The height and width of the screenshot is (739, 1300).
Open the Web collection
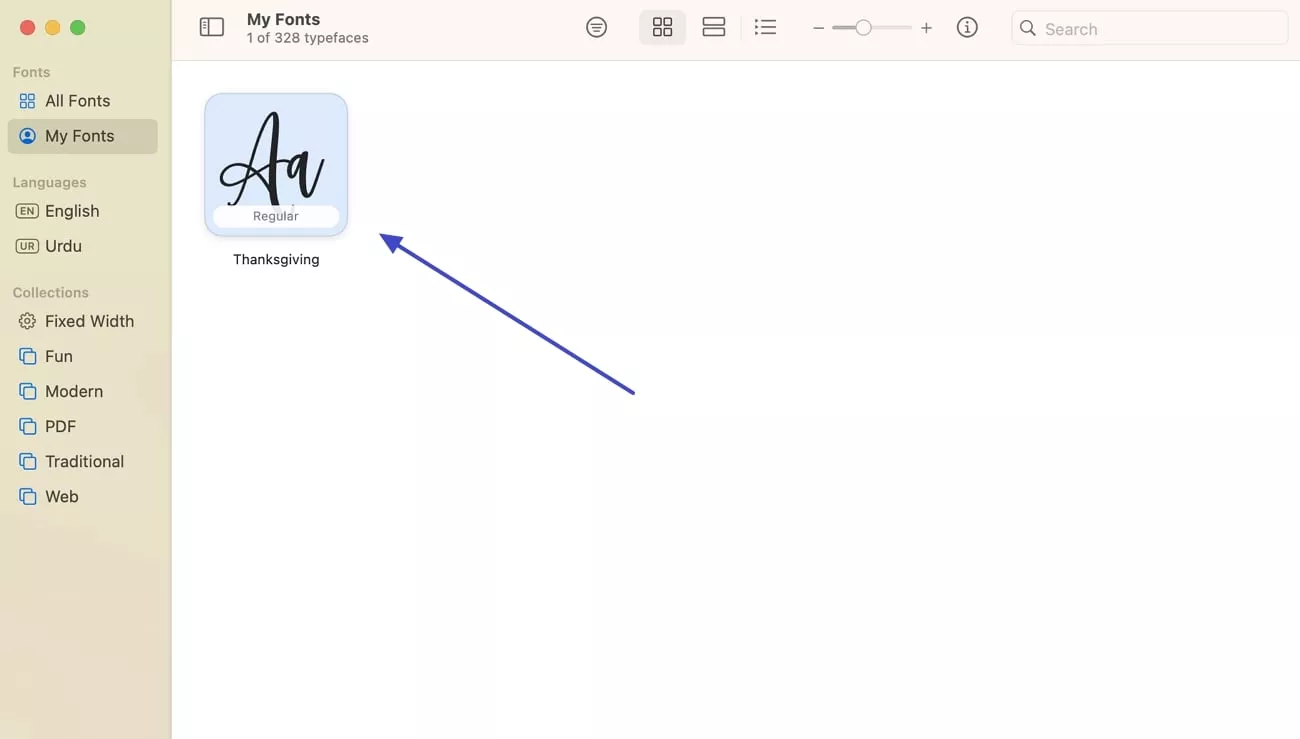pos(62,496)
